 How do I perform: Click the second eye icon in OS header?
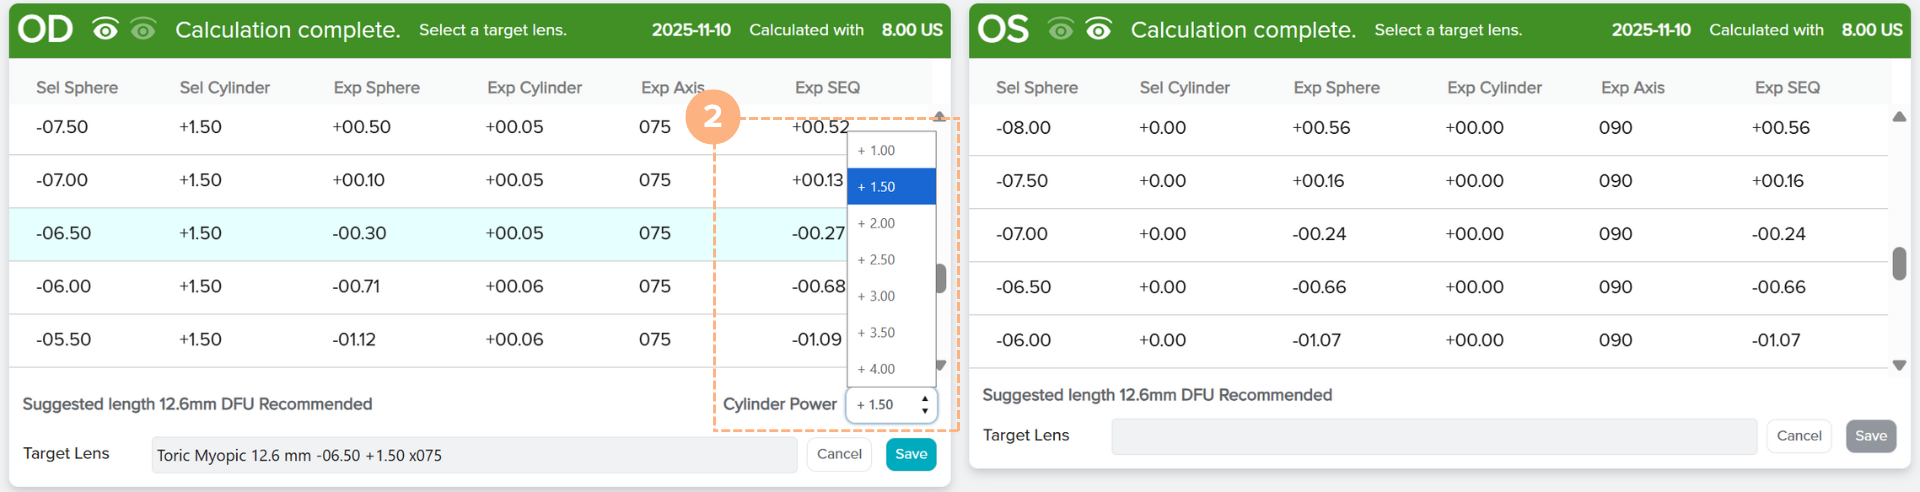click(x=1098, y=30)
